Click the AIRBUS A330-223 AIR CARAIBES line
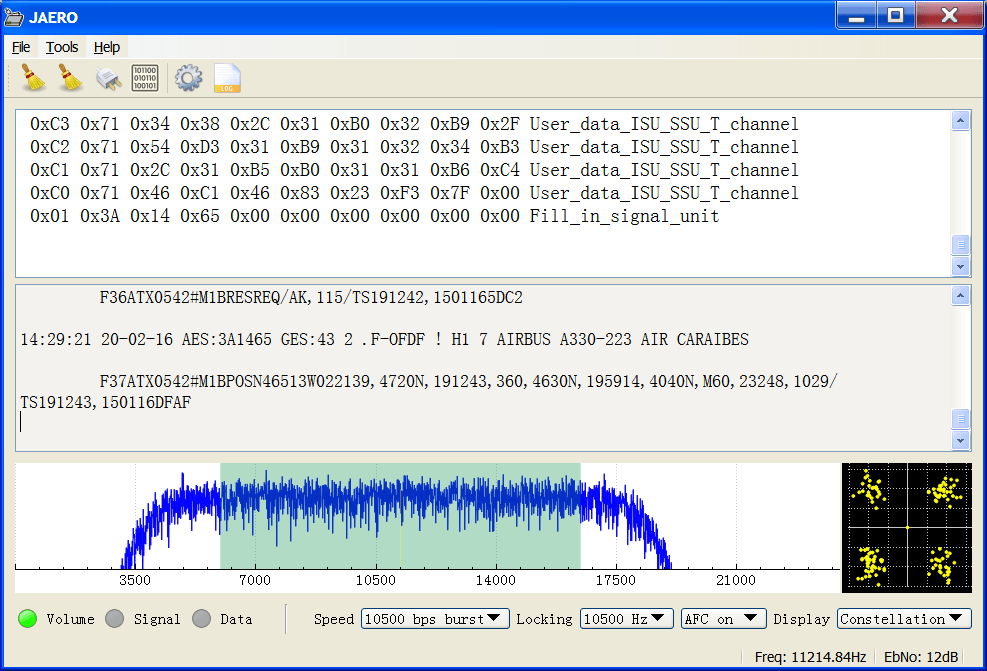The image size is (987, 671). [385, 340]
